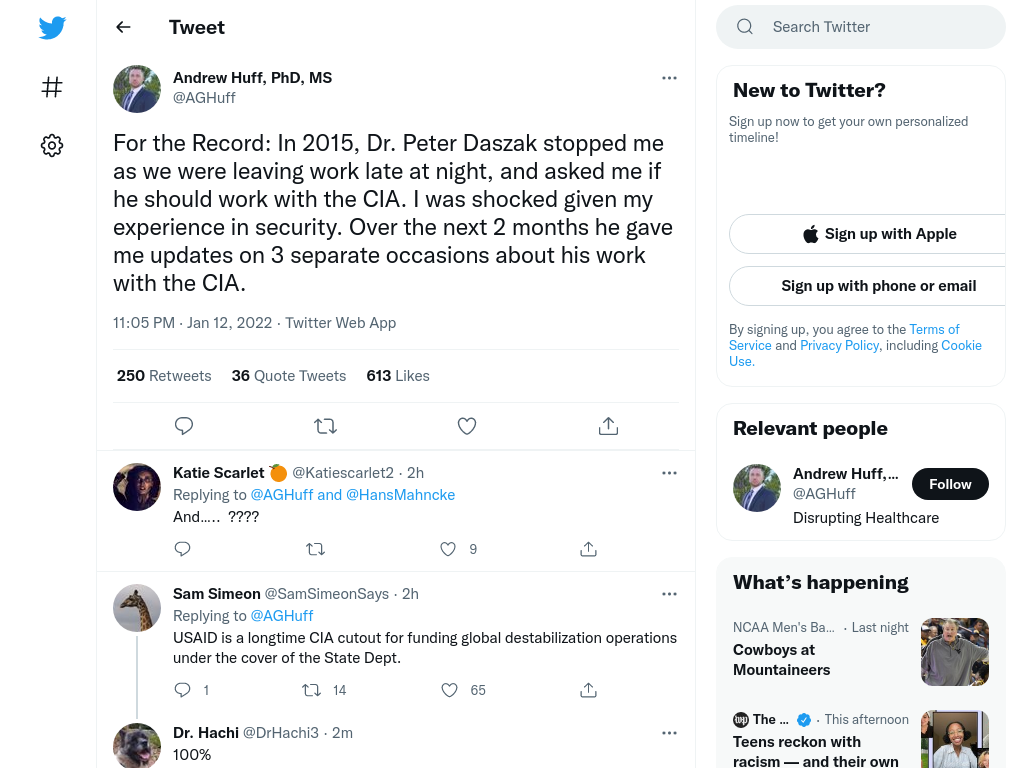1024x768 pixels.
Task: Retweet Andrew Huff's main tweet
Action: pos(325,426)
